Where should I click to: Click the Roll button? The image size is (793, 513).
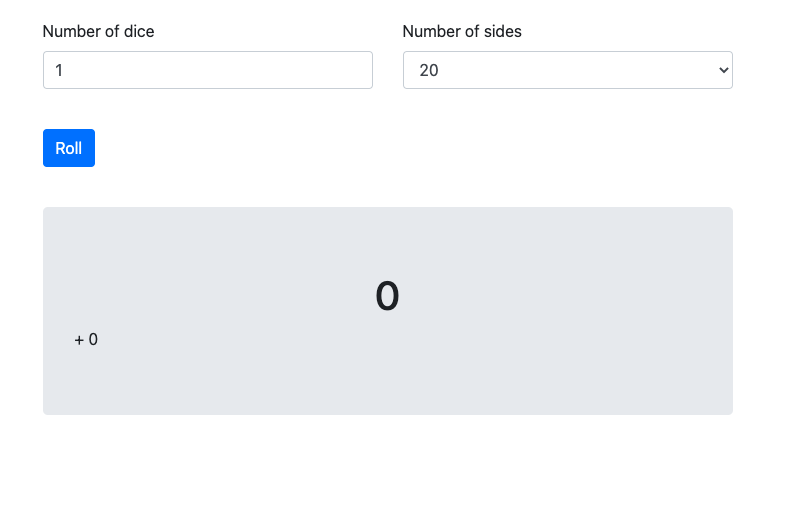tap(68, 148)
